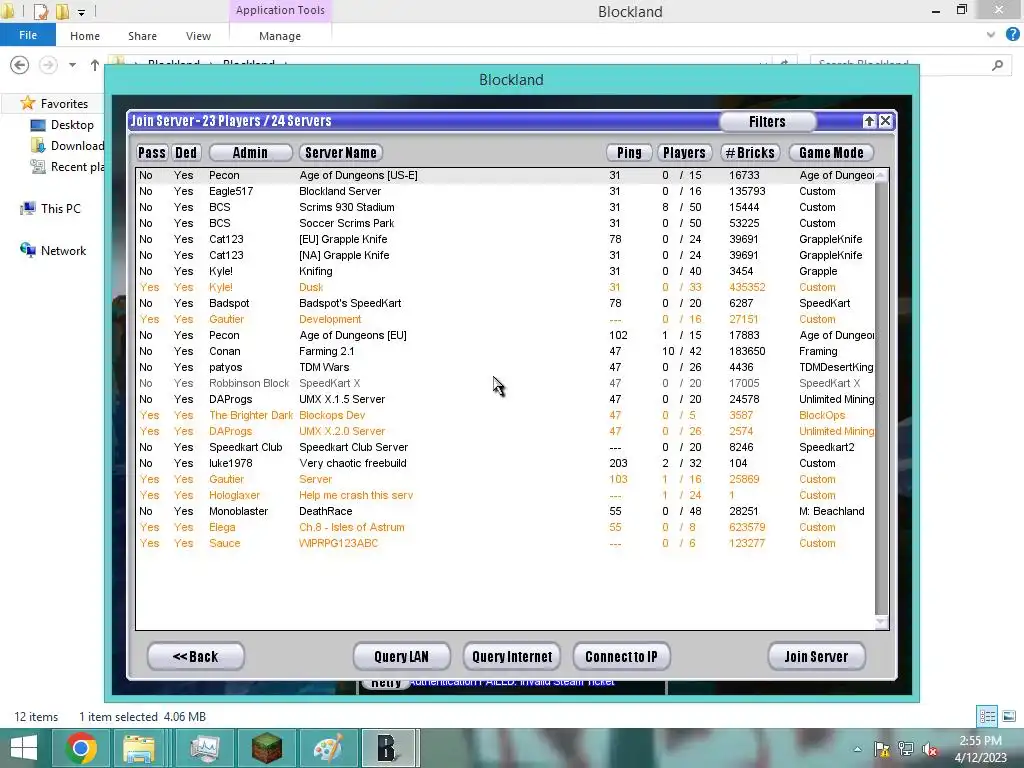Sort by the Admin column header

[x=250, y=153]
